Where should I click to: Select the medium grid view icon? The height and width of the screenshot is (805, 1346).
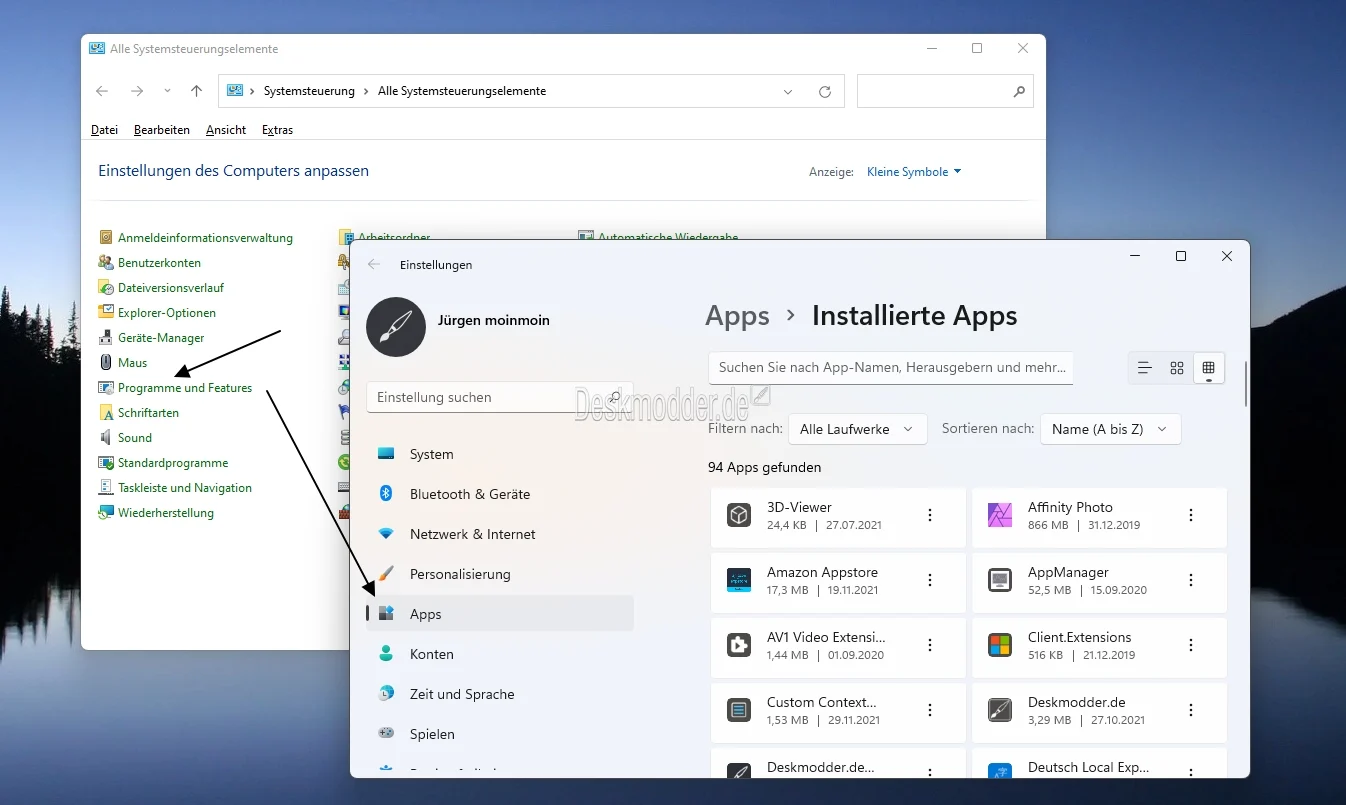click(1177, 368)
